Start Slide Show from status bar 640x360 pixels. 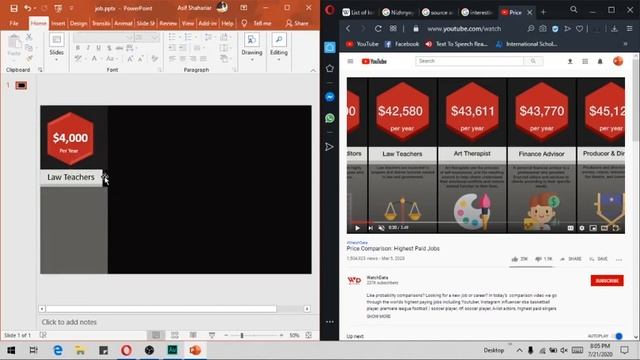212,335
